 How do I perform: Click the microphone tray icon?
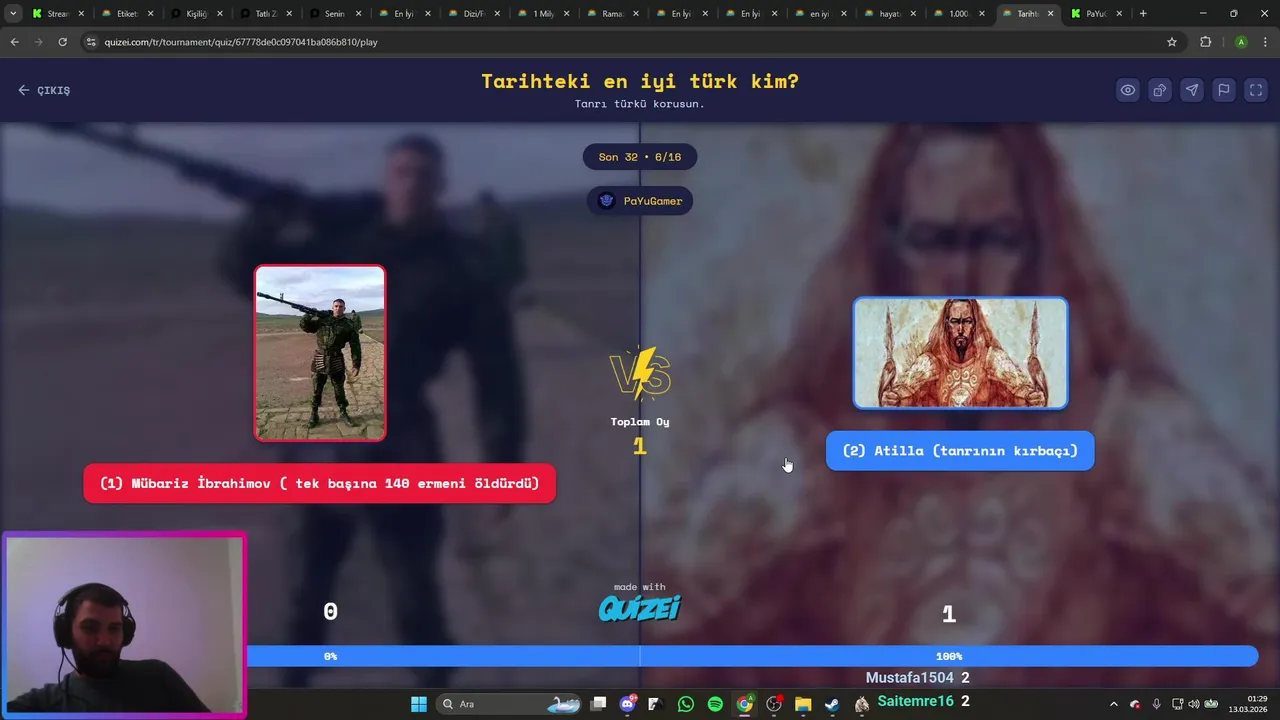[1156, 704]
